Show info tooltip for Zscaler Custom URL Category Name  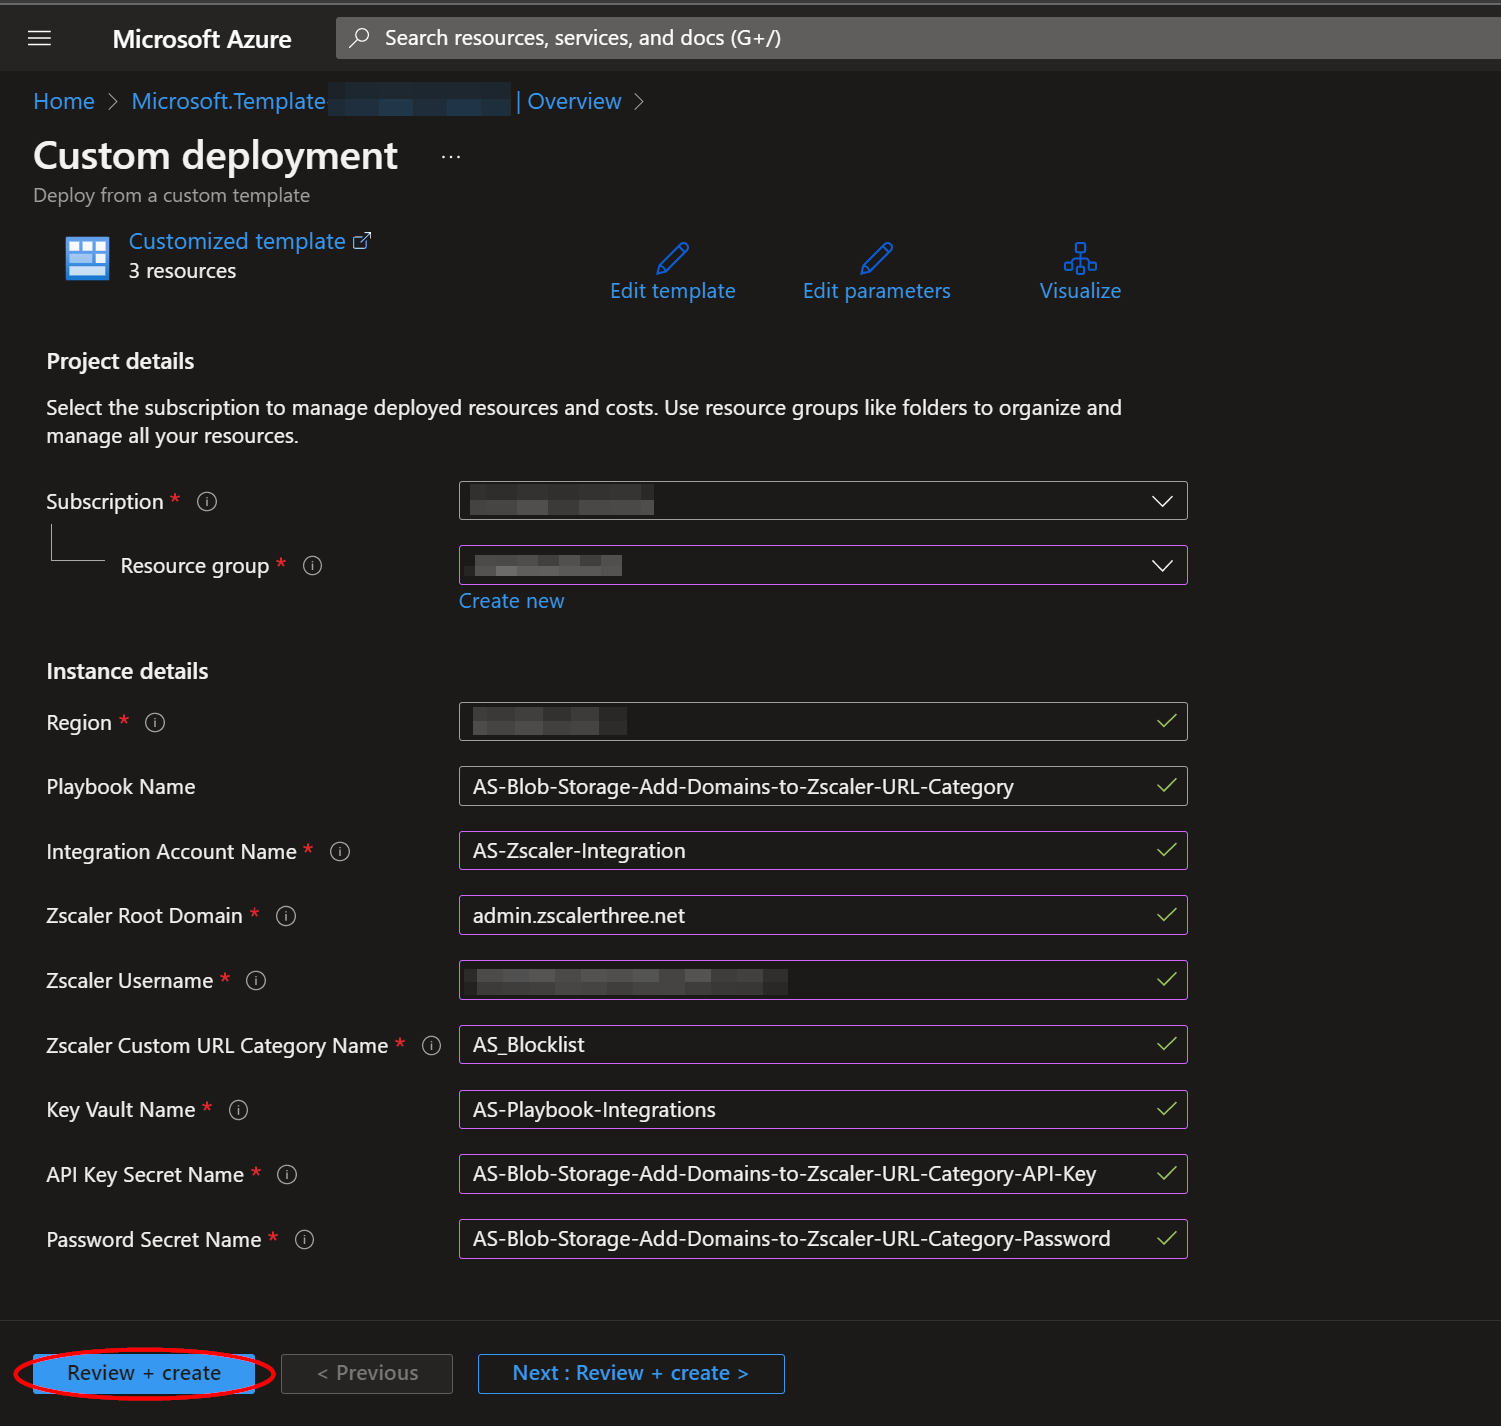click(431, 1045)
